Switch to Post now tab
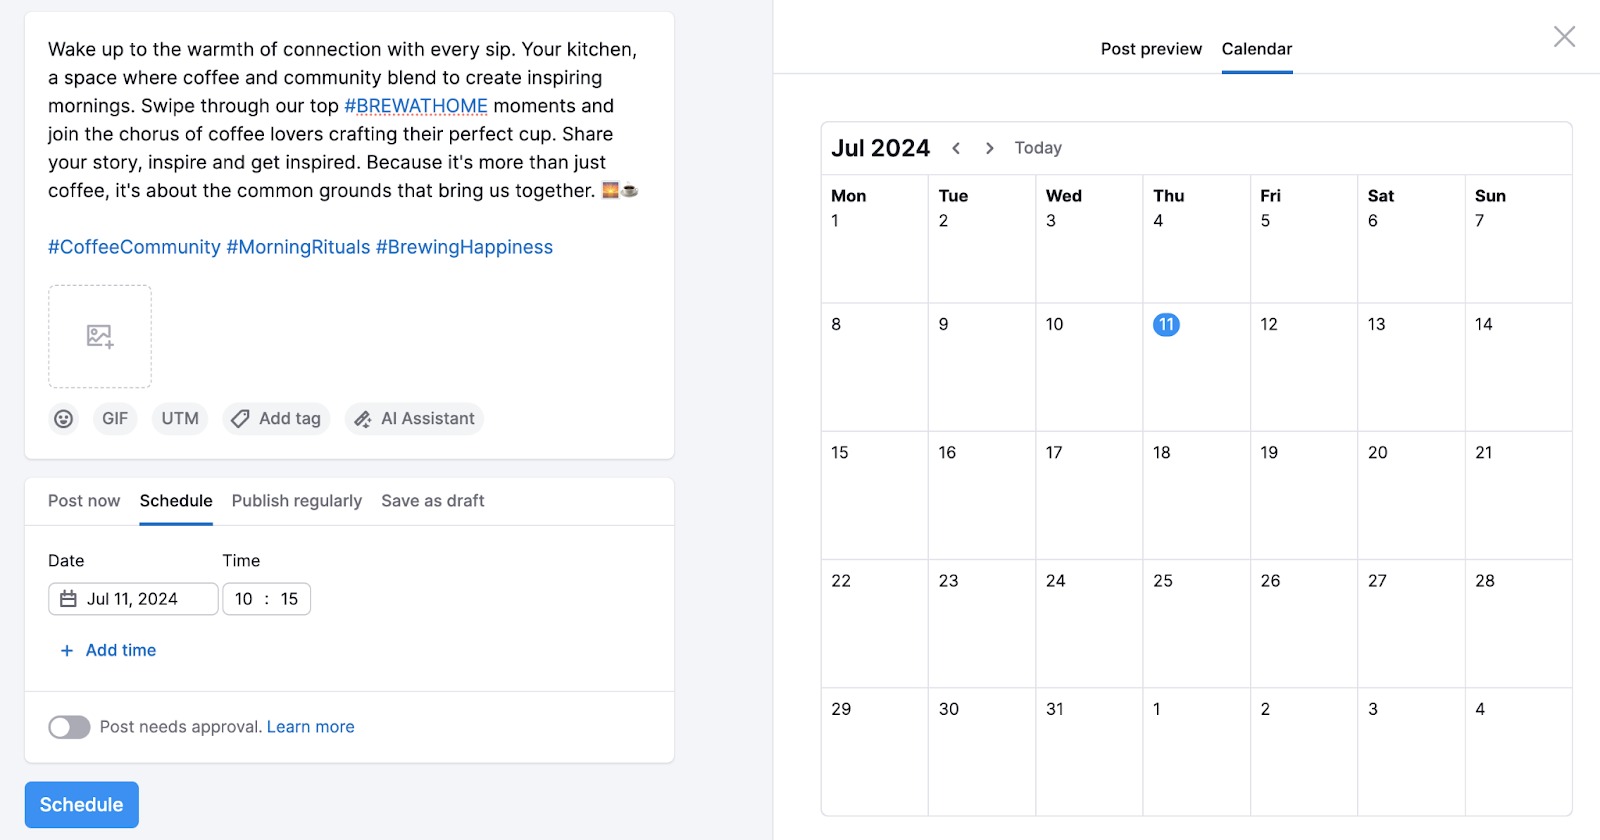 [84, 501]
